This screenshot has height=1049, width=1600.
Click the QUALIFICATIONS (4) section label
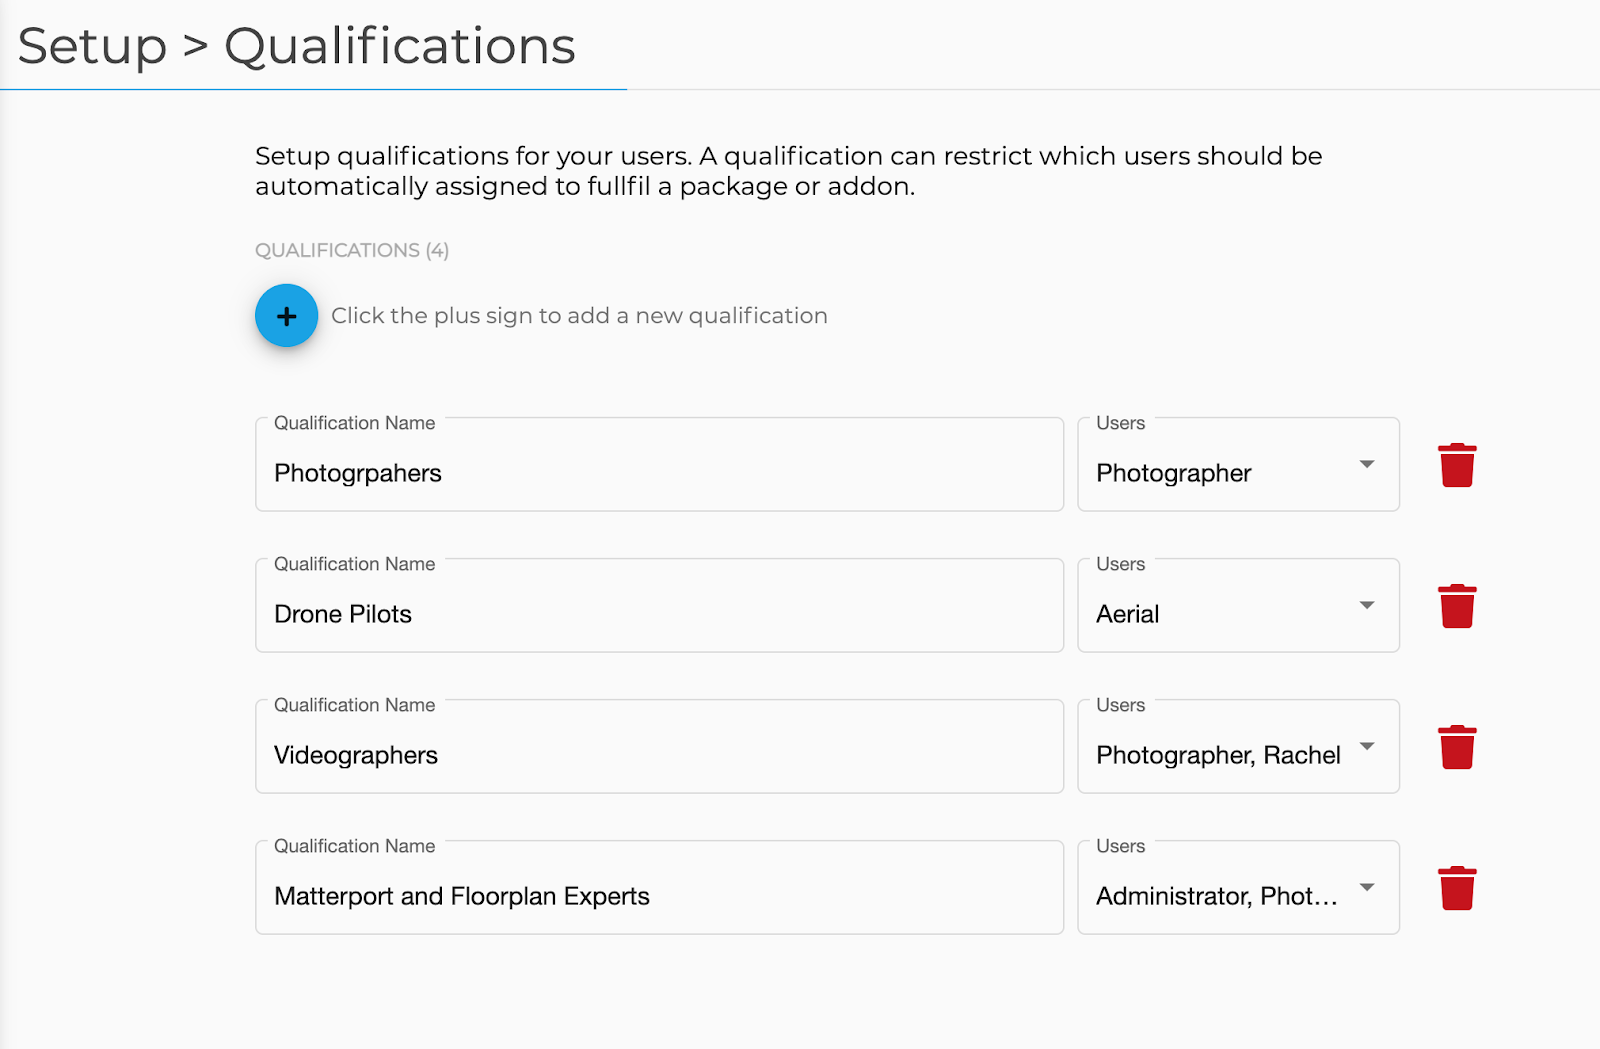tap(352, 250)
